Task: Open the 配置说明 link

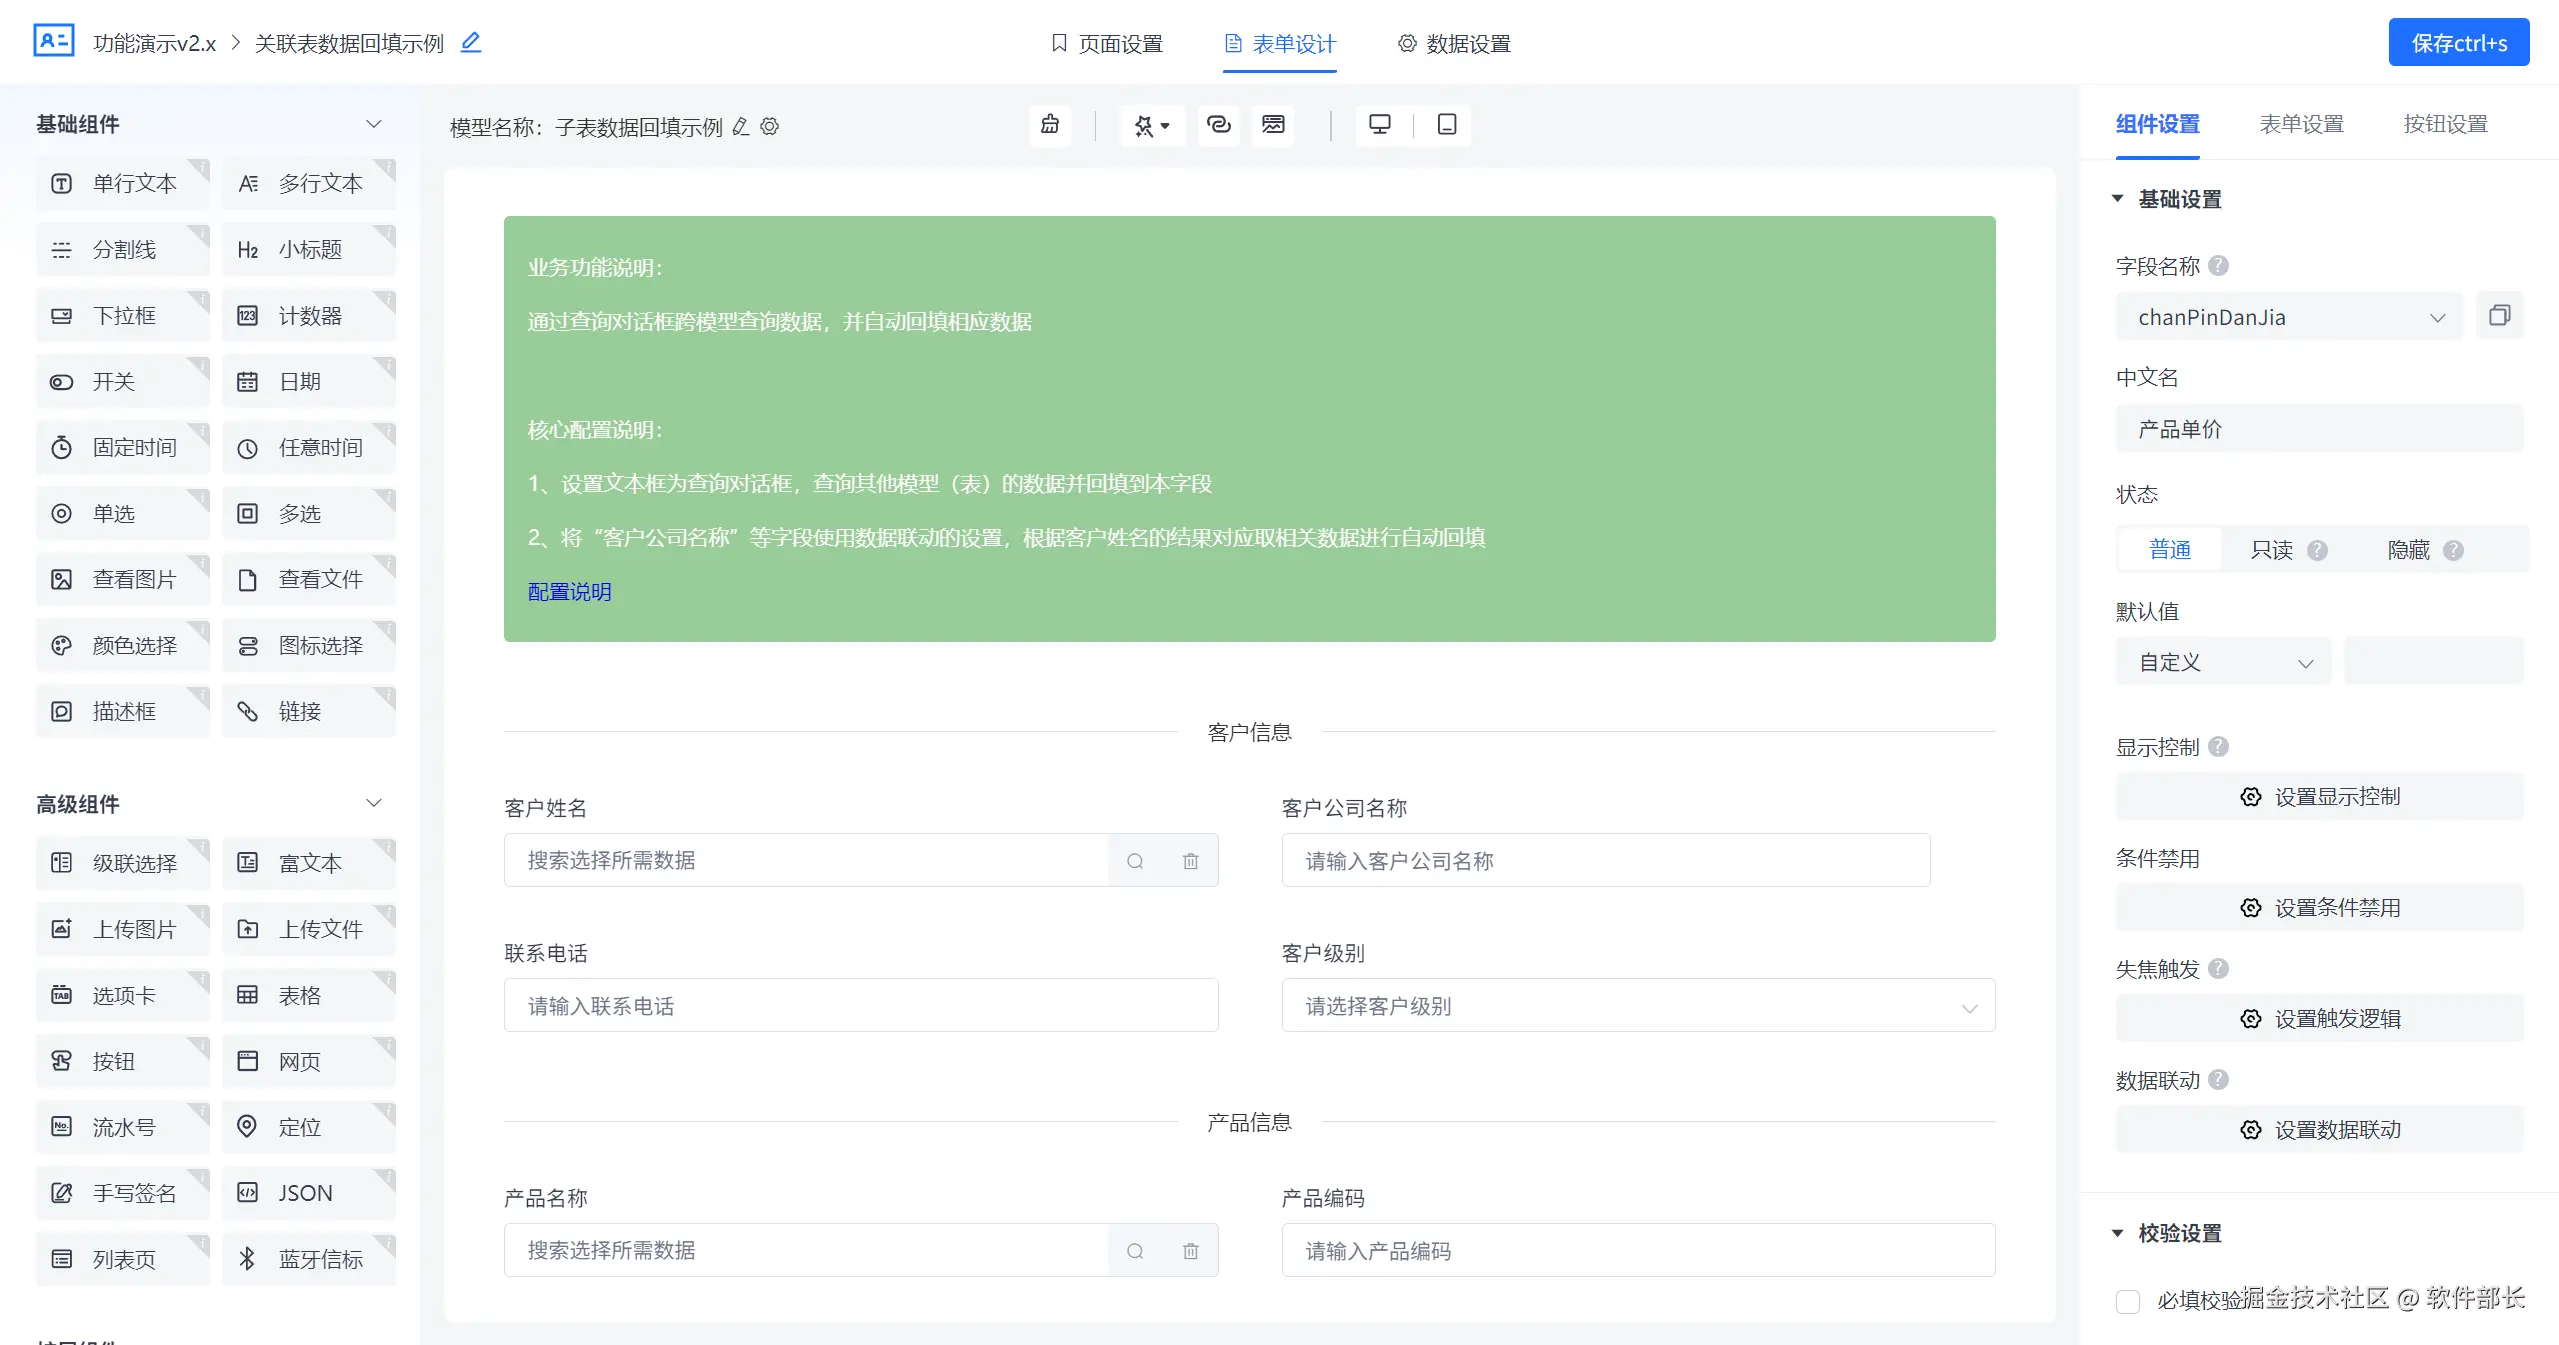Action: 569,592
